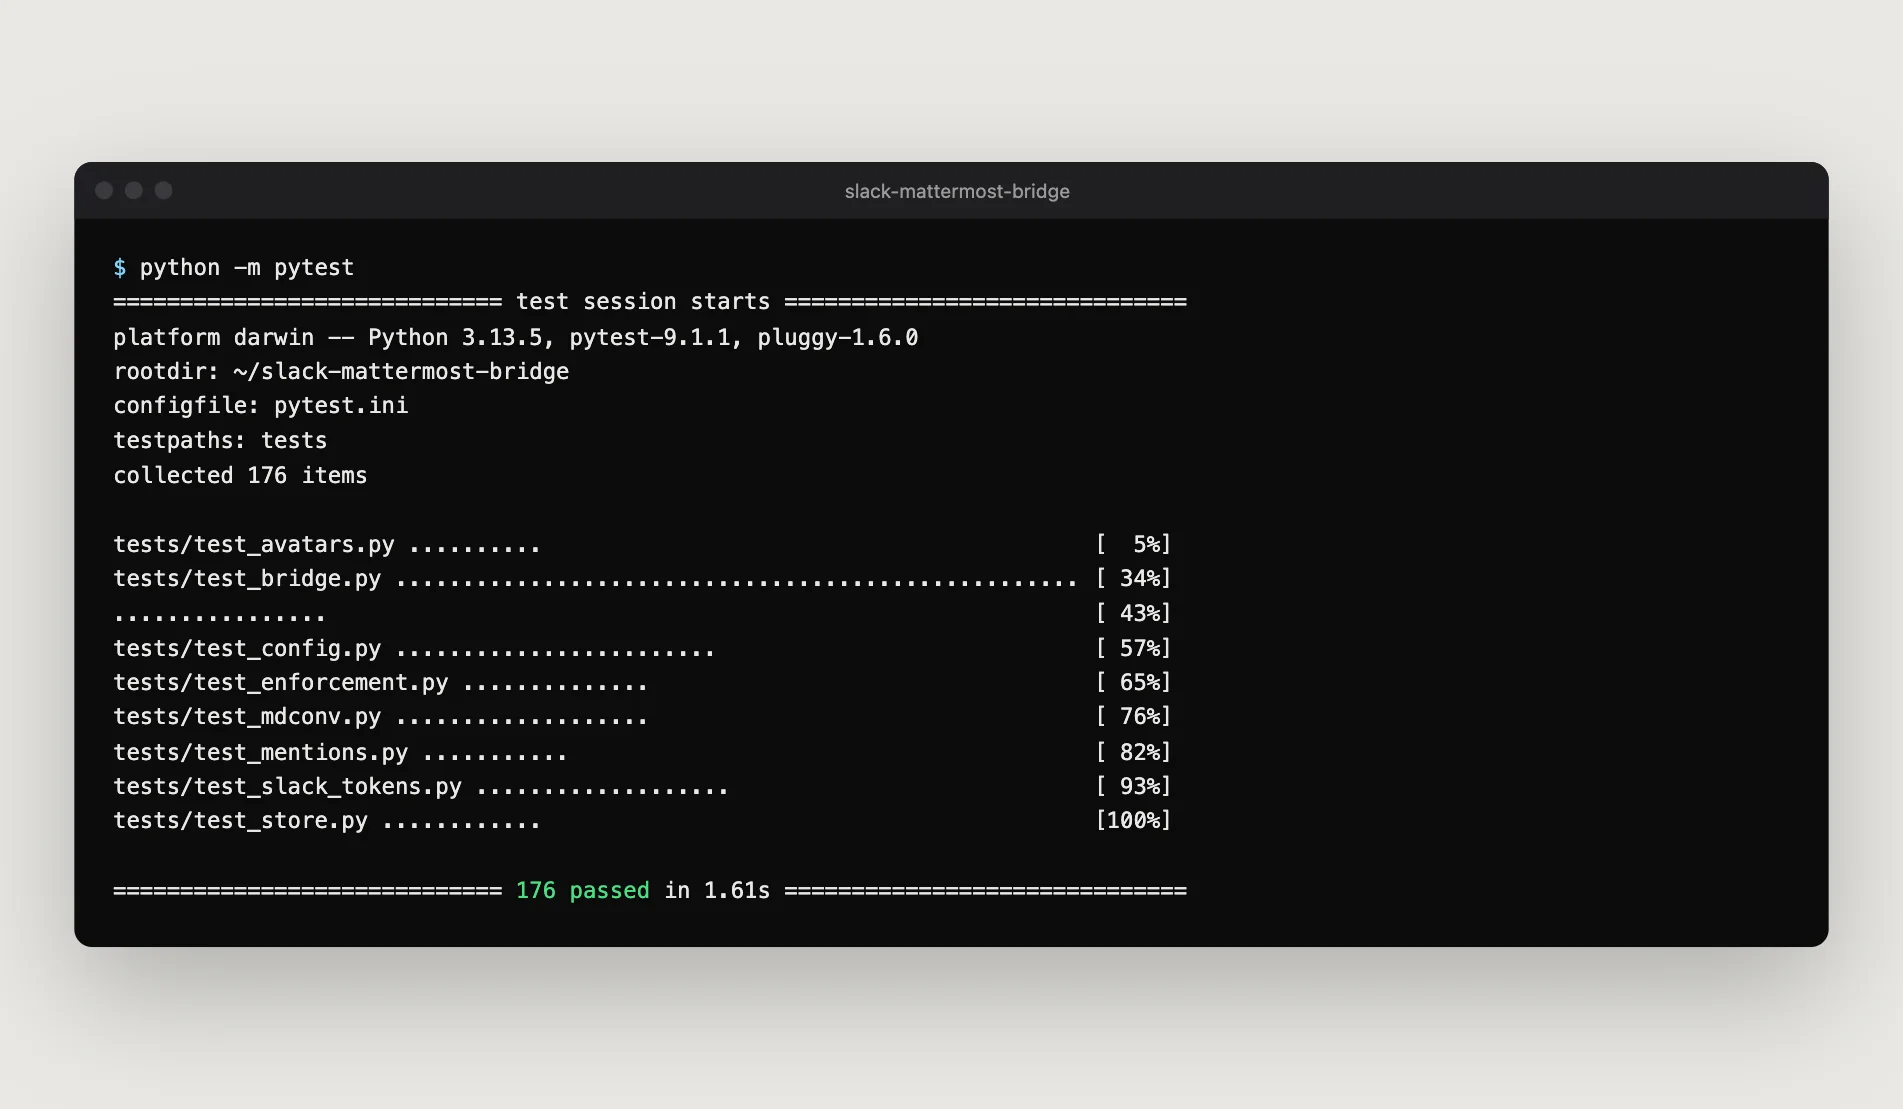
Task: Click the tests/test_store.py file name
Action: pyautogui.click(x=240, y=821)
